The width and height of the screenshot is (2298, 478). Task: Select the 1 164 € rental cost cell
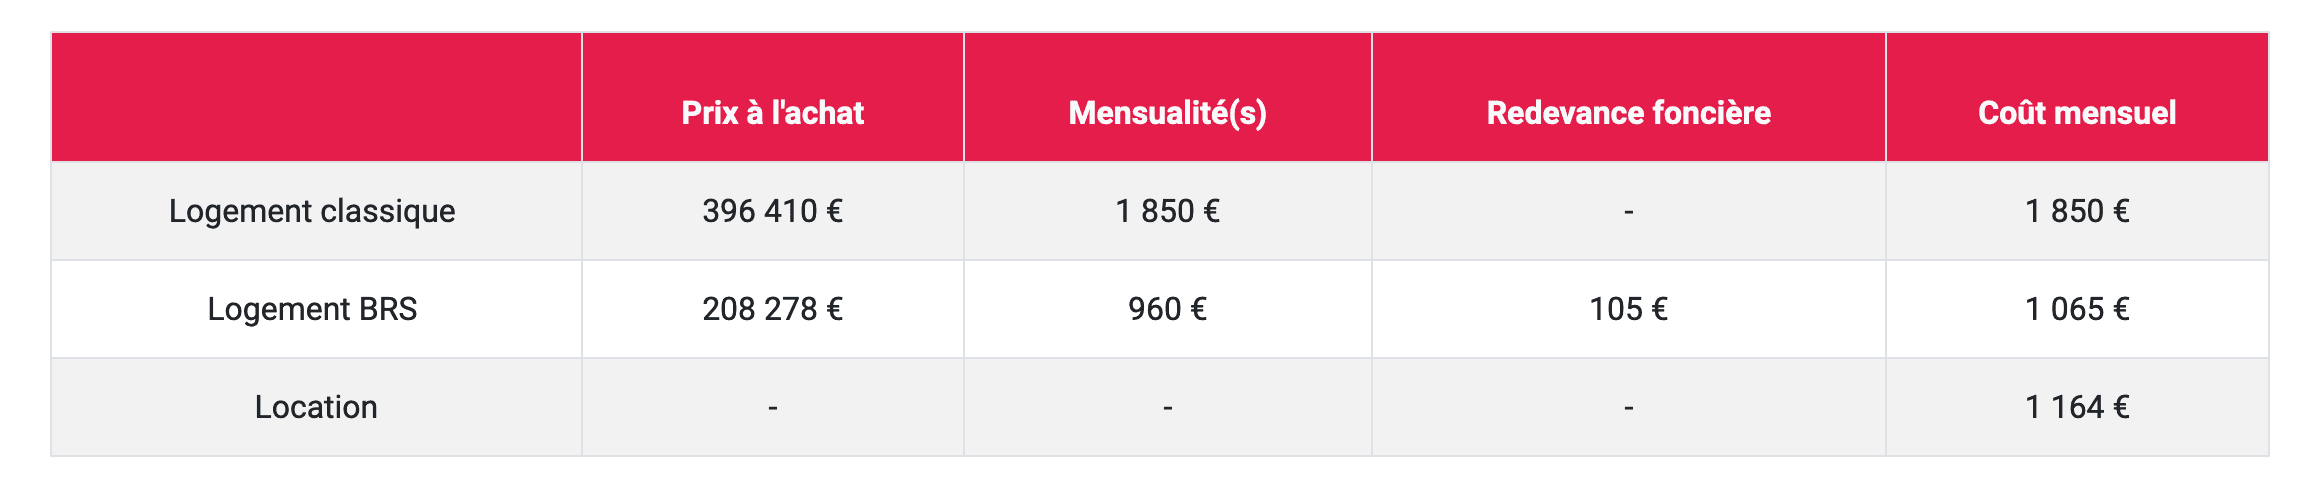(x=2076, y=407)
